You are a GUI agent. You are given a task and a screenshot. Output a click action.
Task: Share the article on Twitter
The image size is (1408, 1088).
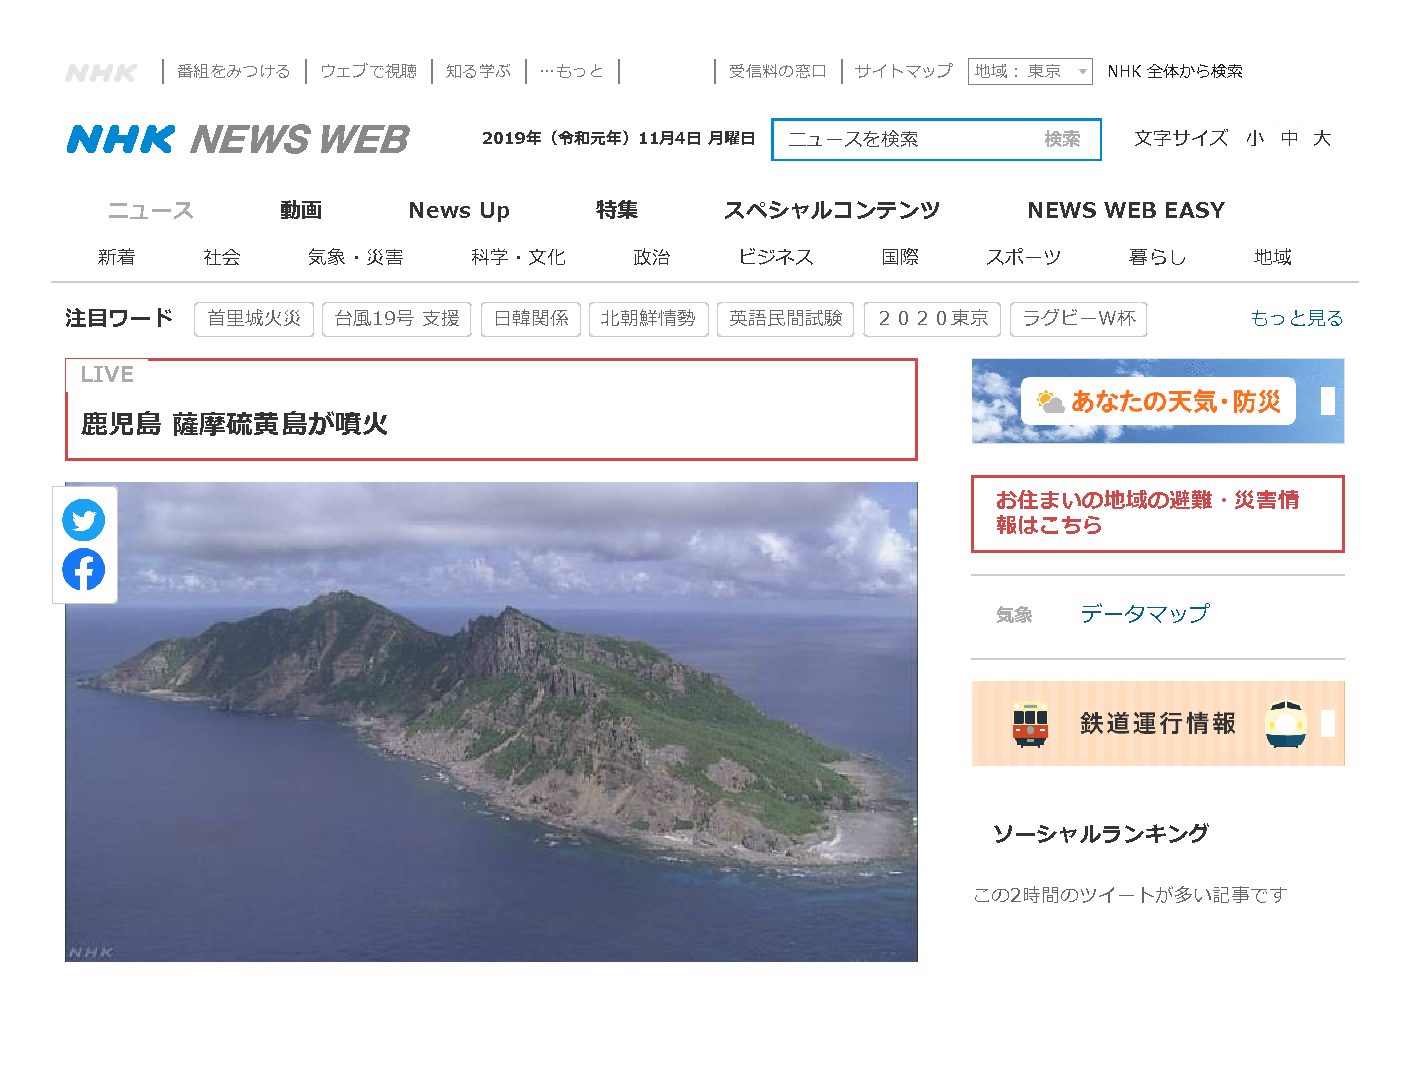point(84,520)
